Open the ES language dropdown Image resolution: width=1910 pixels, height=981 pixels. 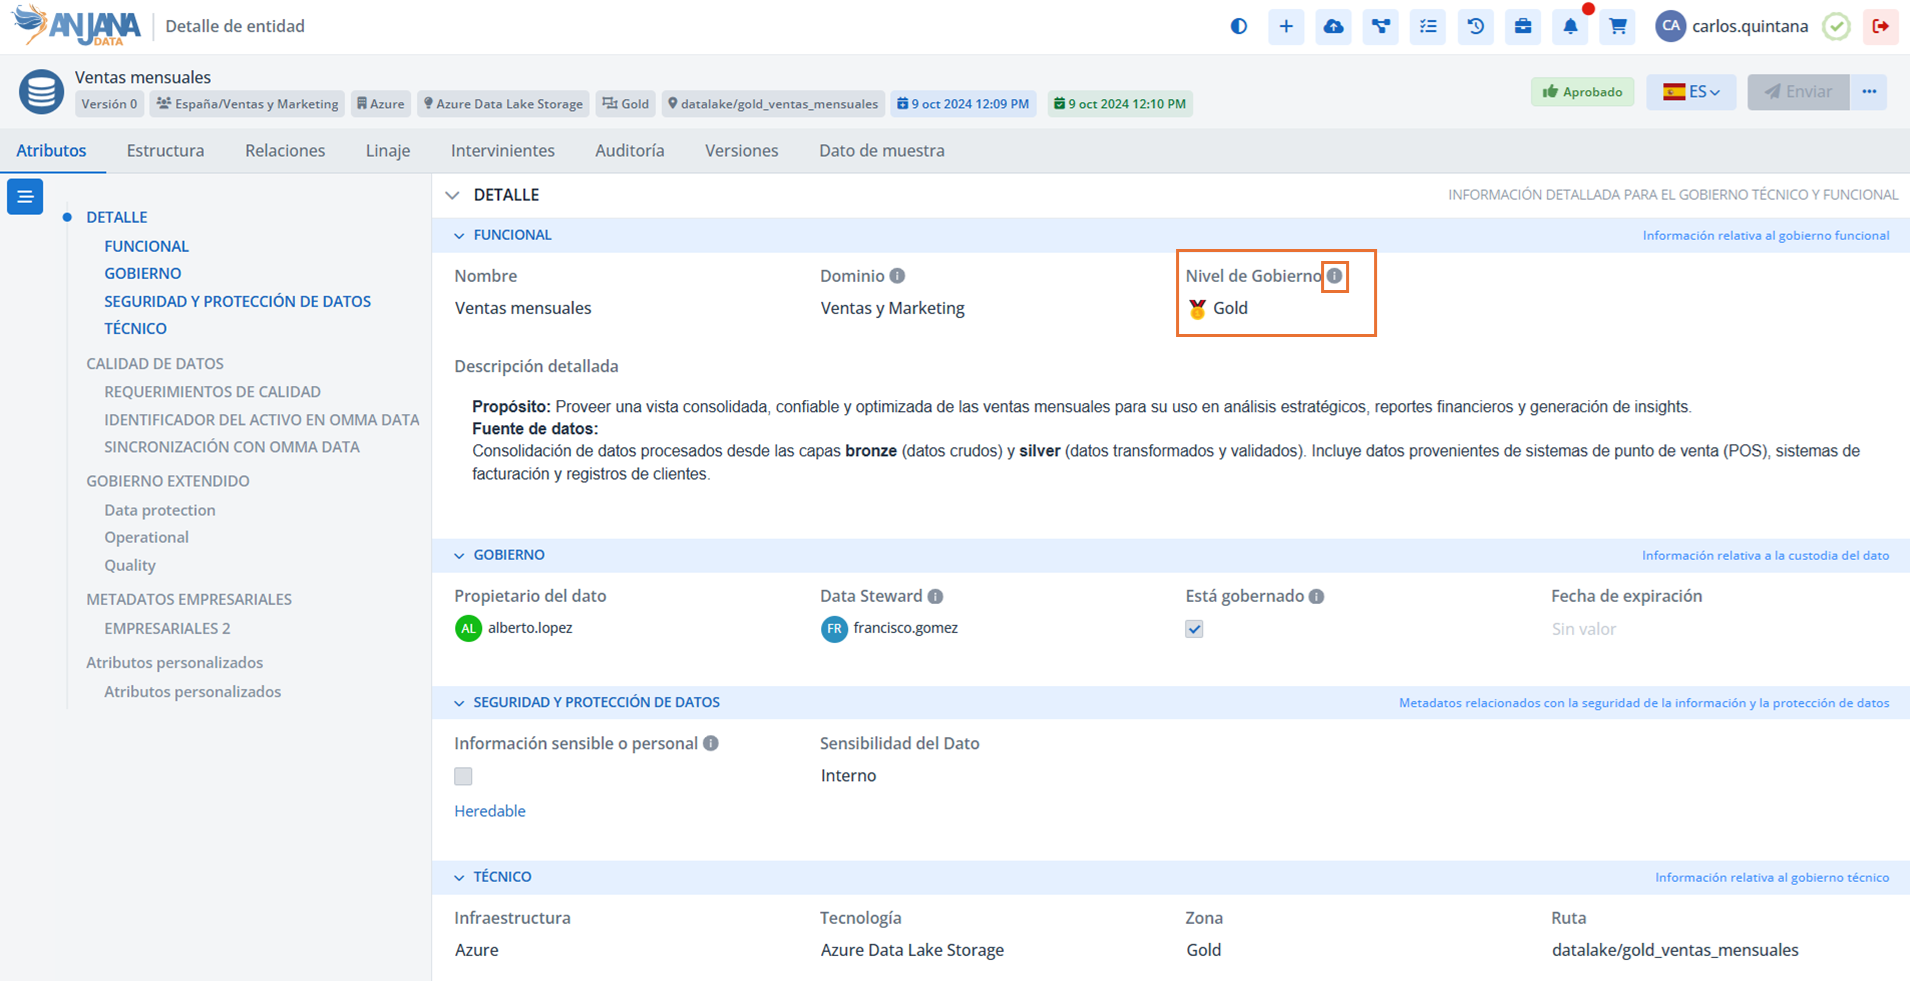pos(1691,92)
